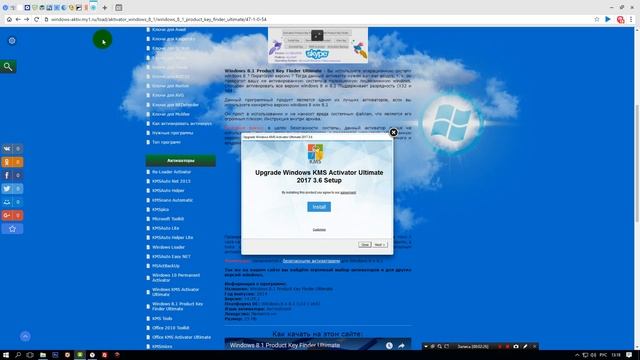Click the Skype banner thumbnail at the top
This screenshot has width=640, height=360.
point(318,45)
